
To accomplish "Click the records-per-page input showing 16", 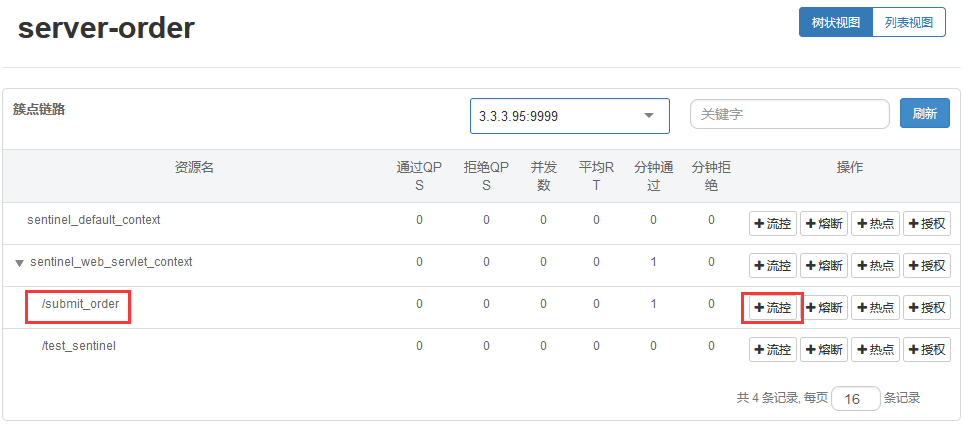I will [x=855, y=398].
